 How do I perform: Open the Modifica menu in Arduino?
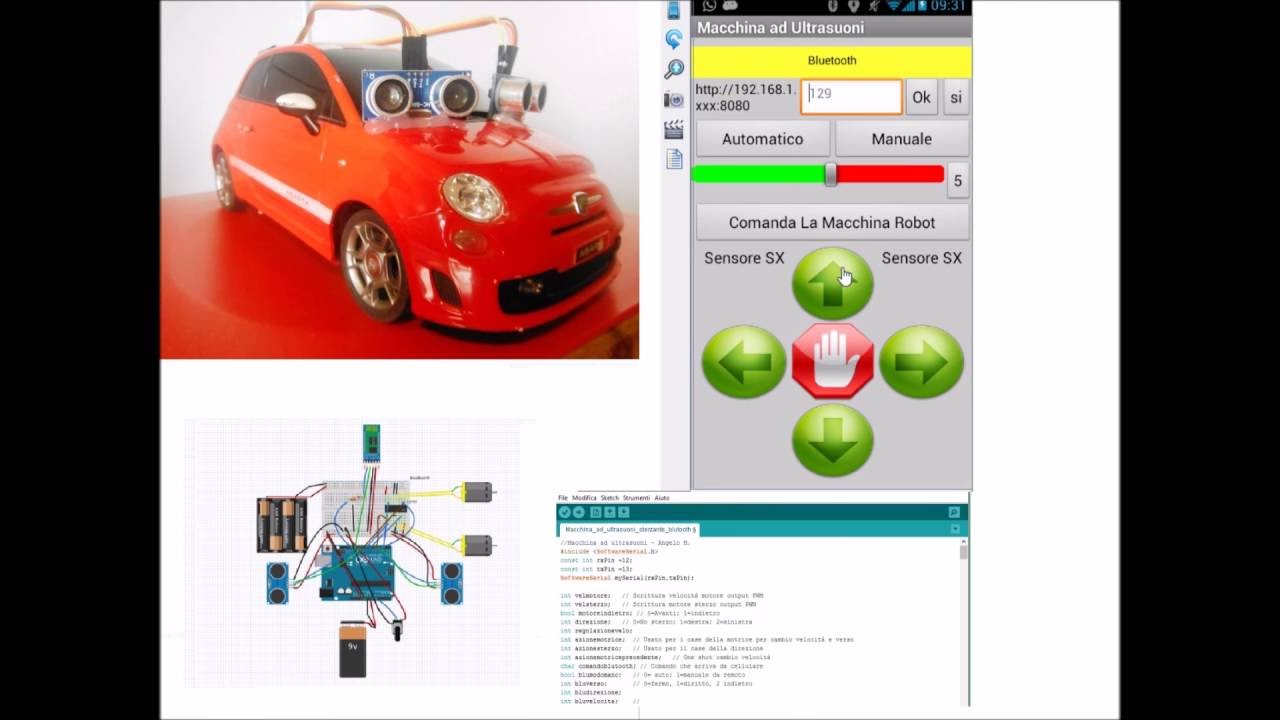click(584, 498)
